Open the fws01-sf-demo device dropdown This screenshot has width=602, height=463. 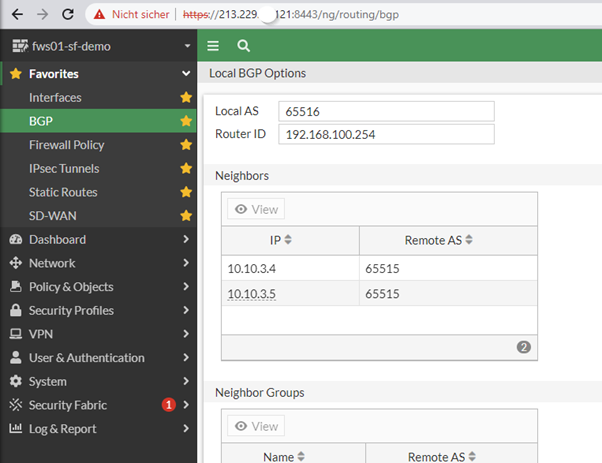(187, 46)
